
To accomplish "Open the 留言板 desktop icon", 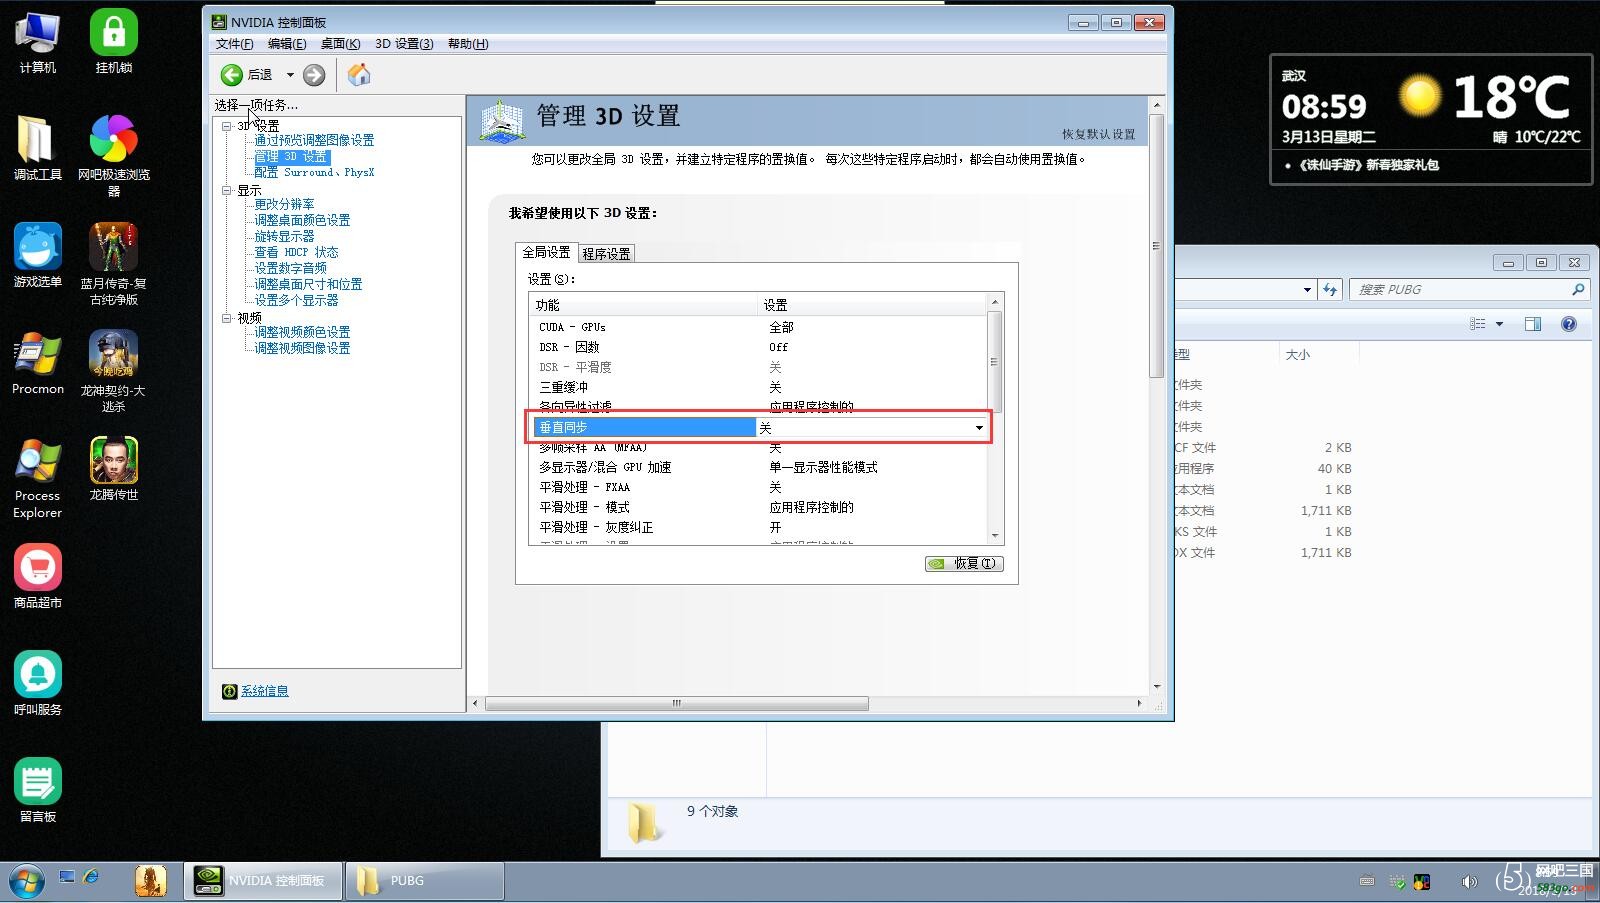I will click(38, 790).
